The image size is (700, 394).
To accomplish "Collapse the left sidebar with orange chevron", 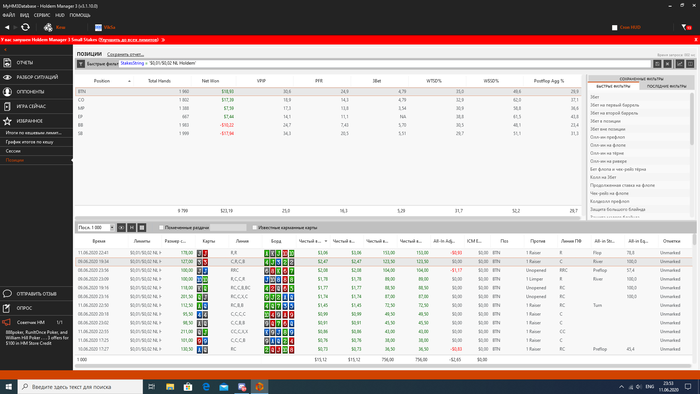I will 5,50.
